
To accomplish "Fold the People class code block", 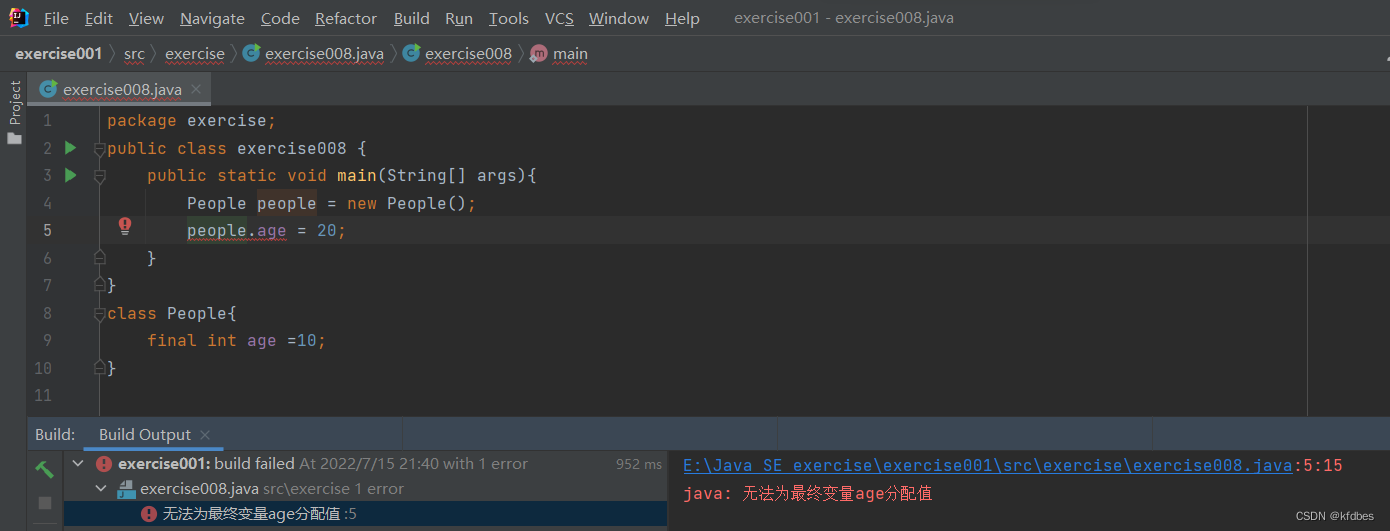I will click(99, 314).
